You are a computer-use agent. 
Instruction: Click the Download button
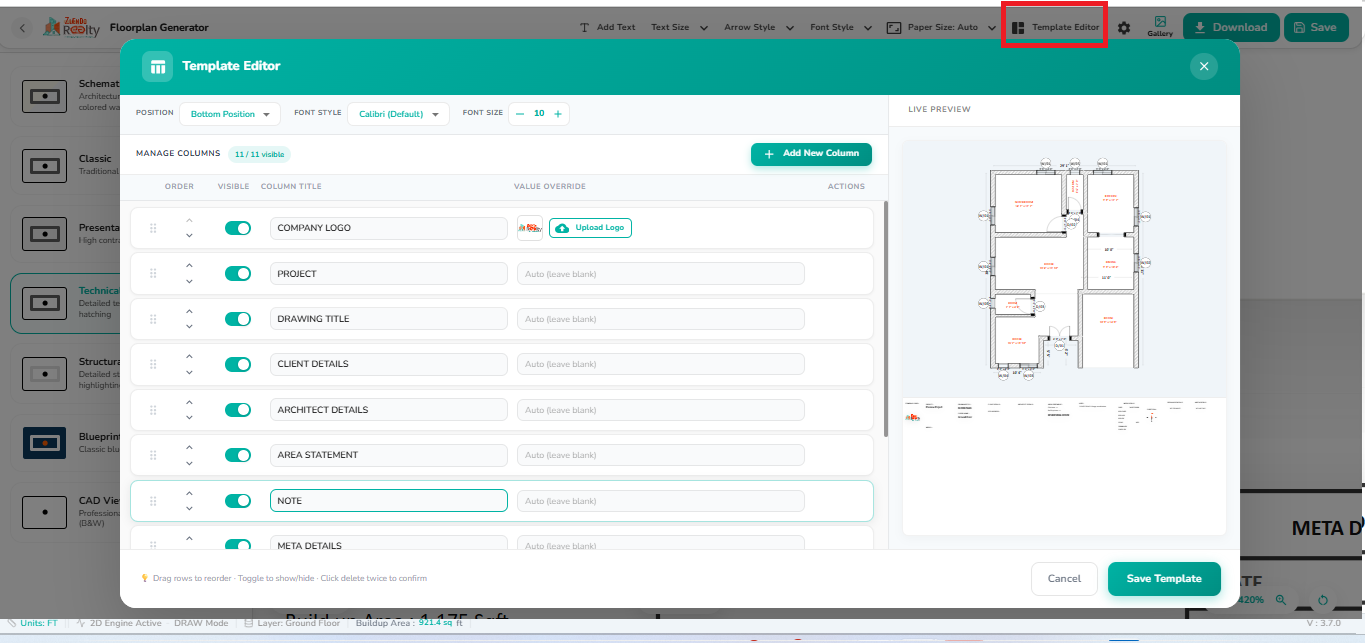1230,28
